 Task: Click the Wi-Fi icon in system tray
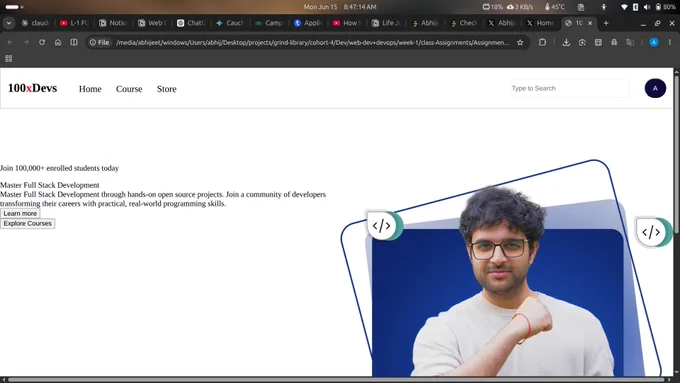click(x=624, y=7)
